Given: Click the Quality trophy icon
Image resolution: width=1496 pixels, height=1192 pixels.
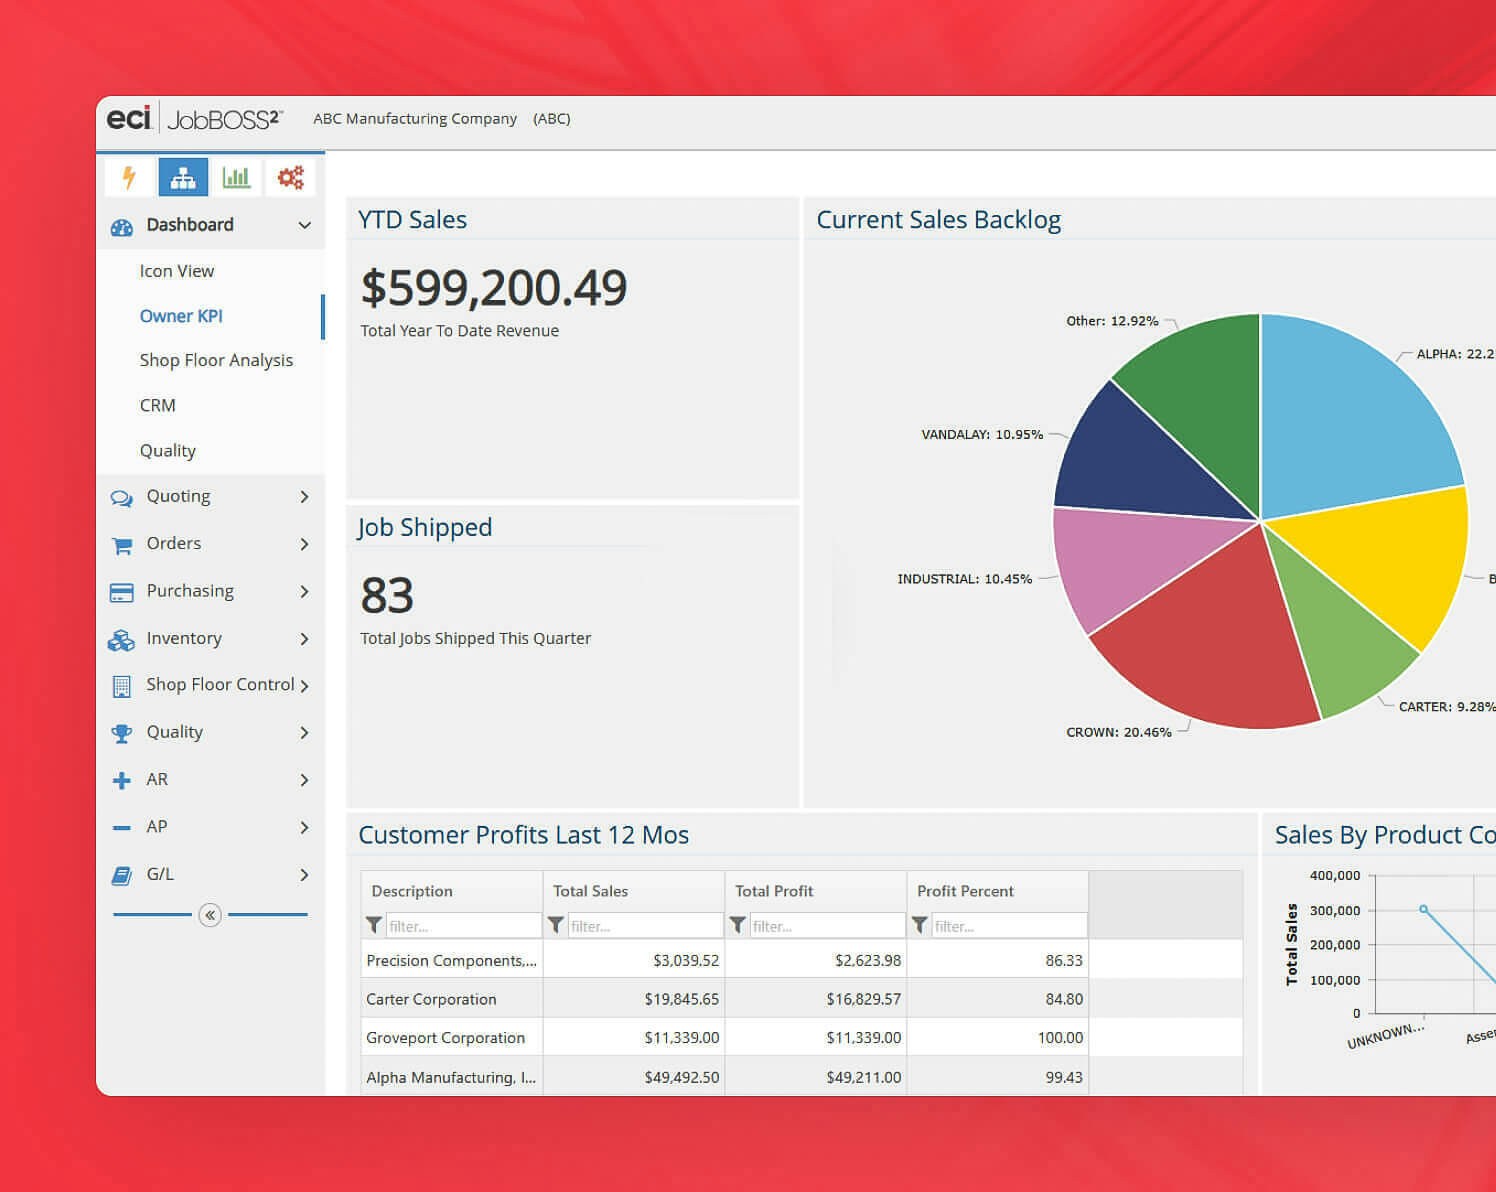Looking at the screenshot, I should click(122, 734).
